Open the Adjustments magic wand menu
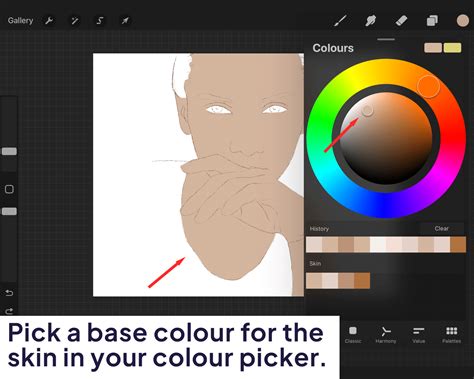 [x=75, y=21]
